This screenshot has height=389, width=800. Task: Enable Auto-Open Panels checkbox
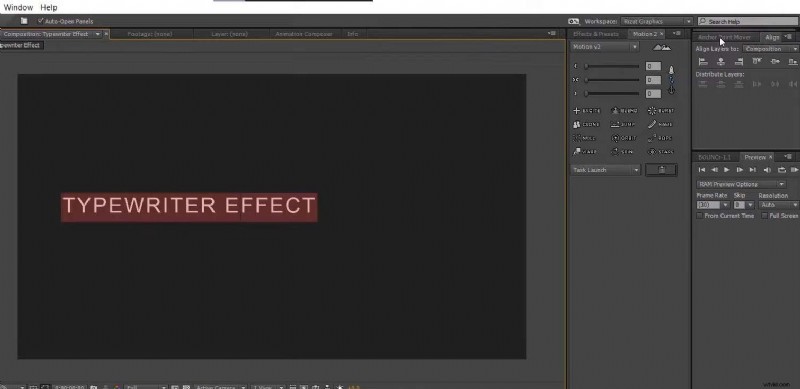pyautogui.click(x=41, y=21)
